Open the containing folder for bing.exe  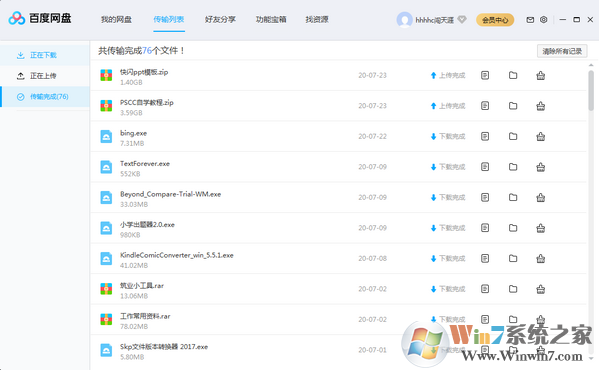(x=513, y=136)
